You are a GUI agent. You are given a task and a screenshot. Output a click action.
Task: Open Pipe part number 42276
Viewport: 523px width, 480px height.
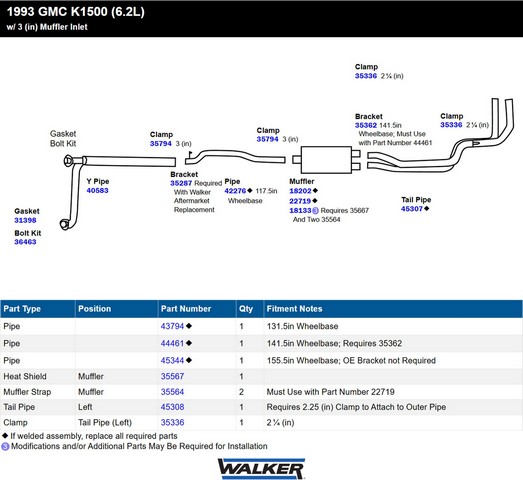point(235,191)
